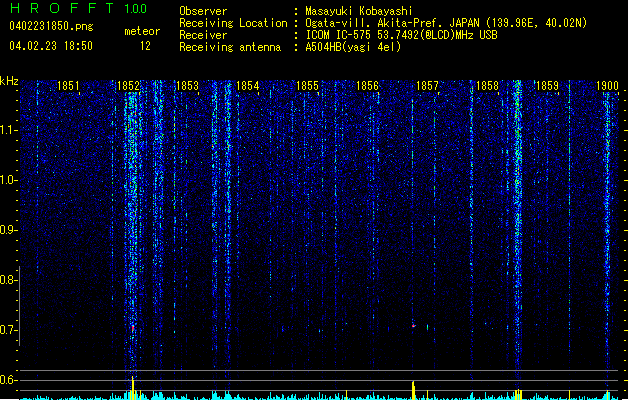This screenshot has height=400, width=629.
Task: Click the red meteor echo near 1857
Action: [414, 326]
